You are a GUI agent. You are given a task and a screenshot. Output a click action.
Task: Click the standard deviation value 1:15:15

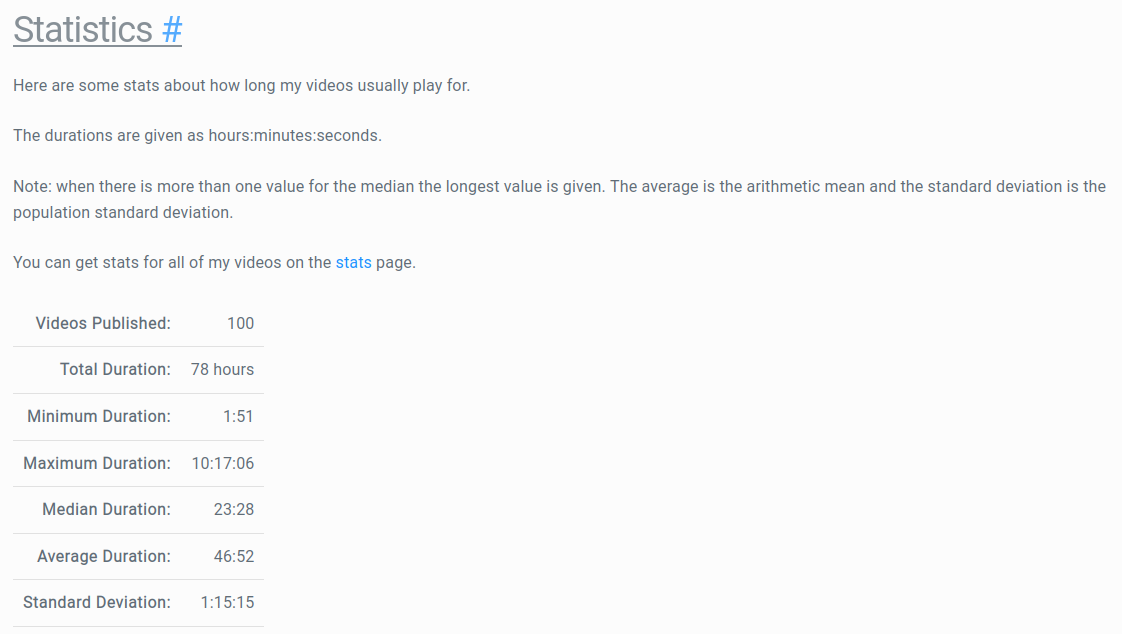[x=228, y=603]
